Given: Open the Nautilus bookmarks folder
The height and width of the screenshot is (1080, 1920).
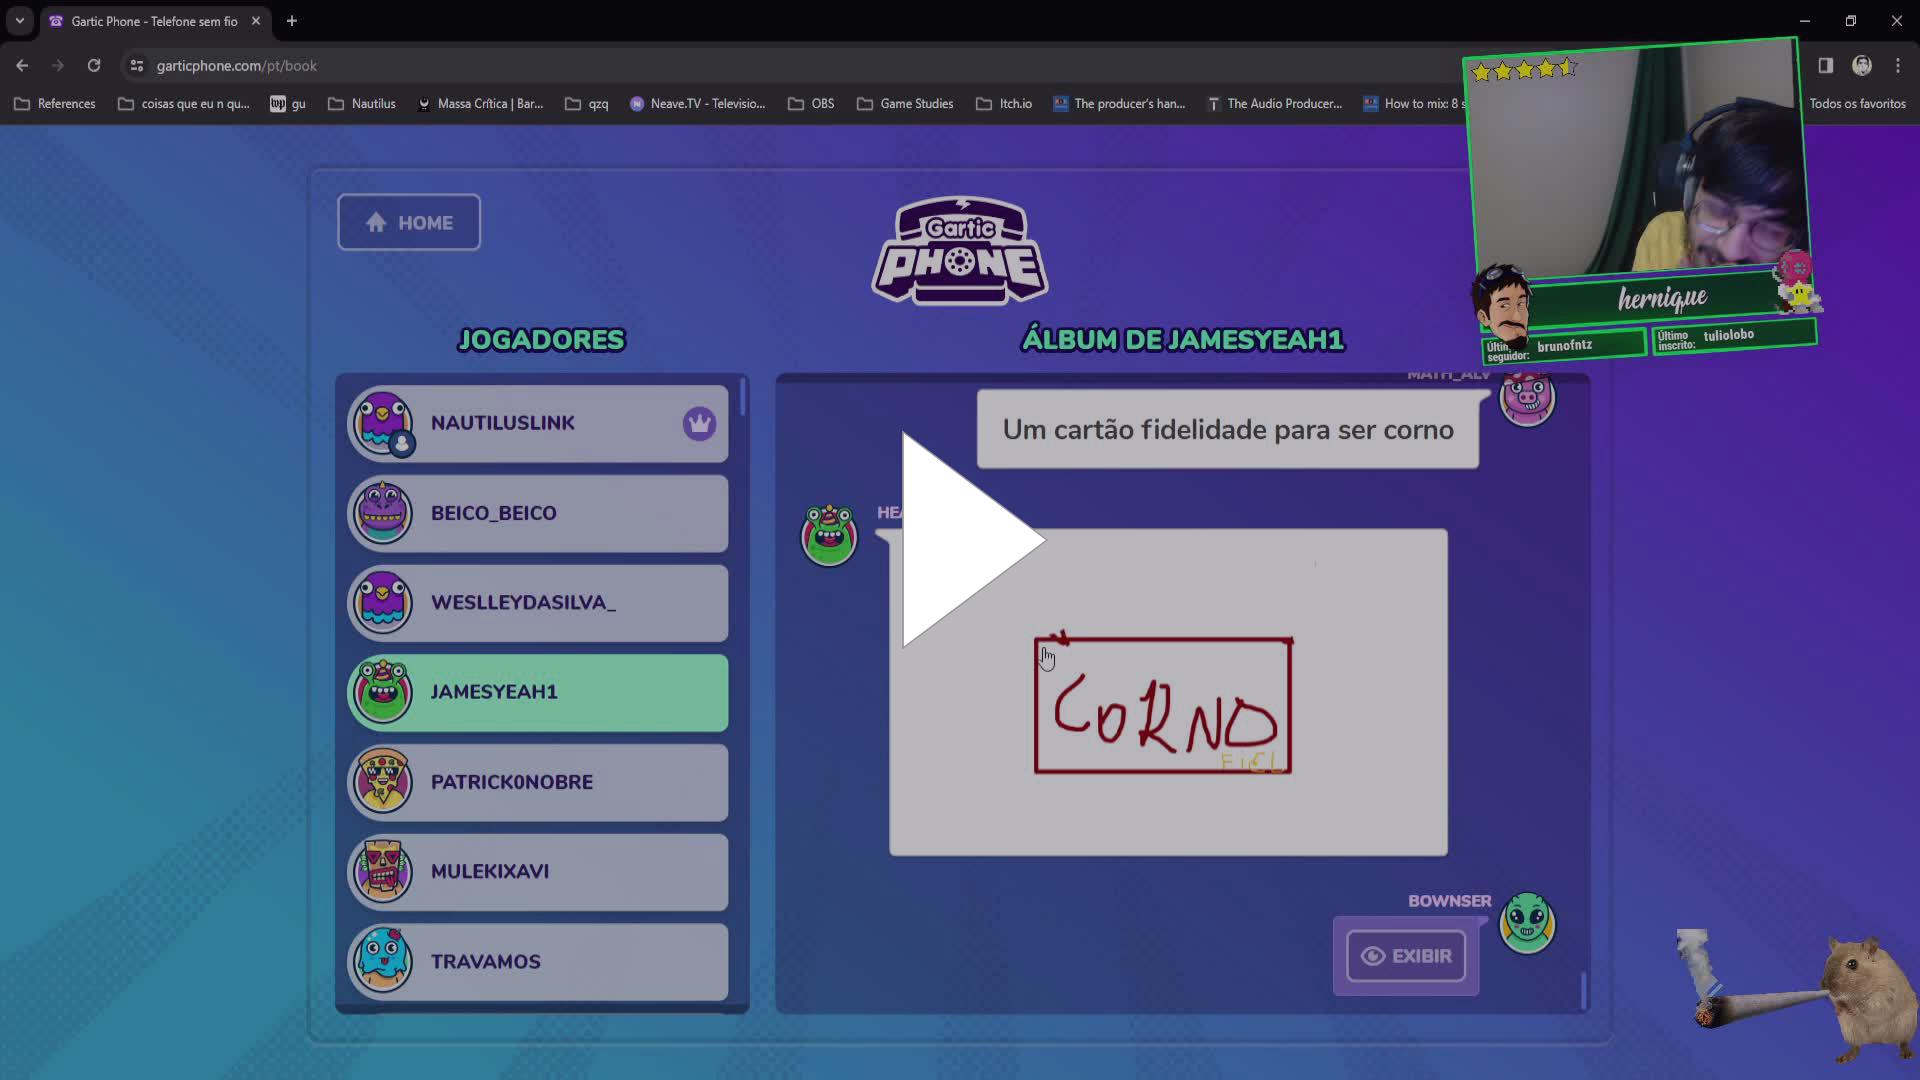Looking at the screenshot, I should tap(362, 103).
